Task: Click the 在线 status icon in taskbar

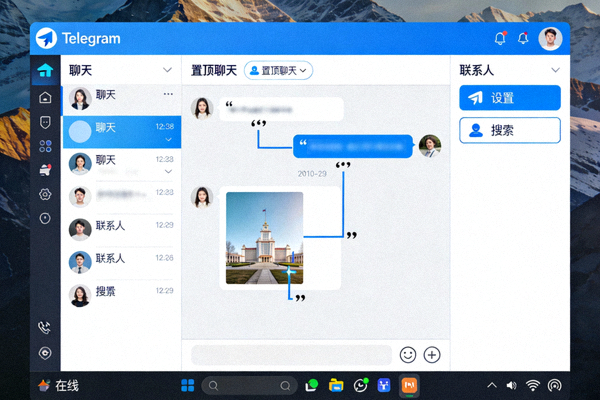Action: click(x=44, y=385)
